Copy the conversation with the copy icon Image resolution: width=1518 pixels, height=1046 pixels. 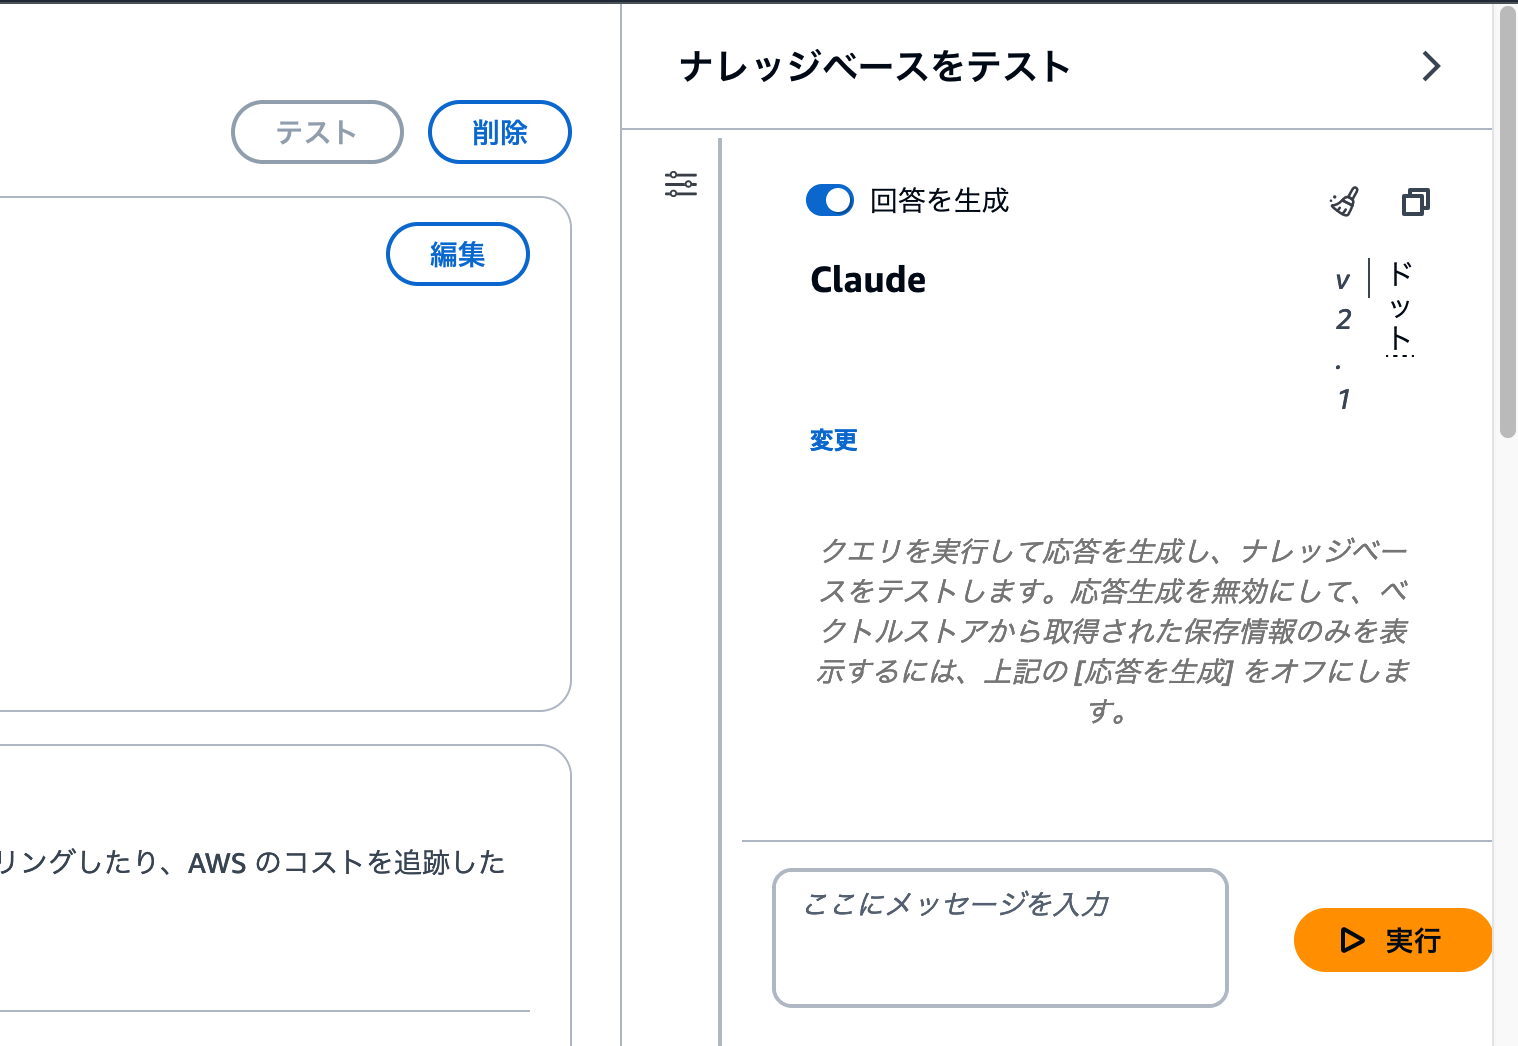[x=1415, y=202]
